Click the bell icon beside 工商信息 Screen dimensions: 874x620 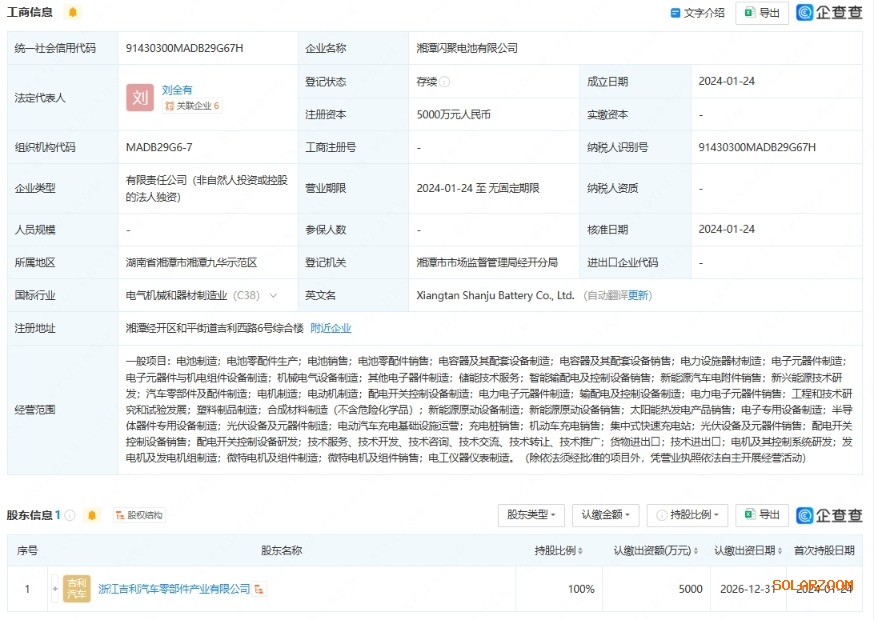point(72,12)
